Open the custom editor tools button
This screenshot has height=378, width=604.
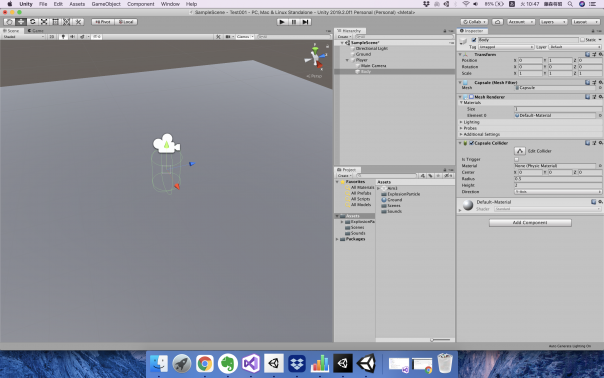click(79, 22)
